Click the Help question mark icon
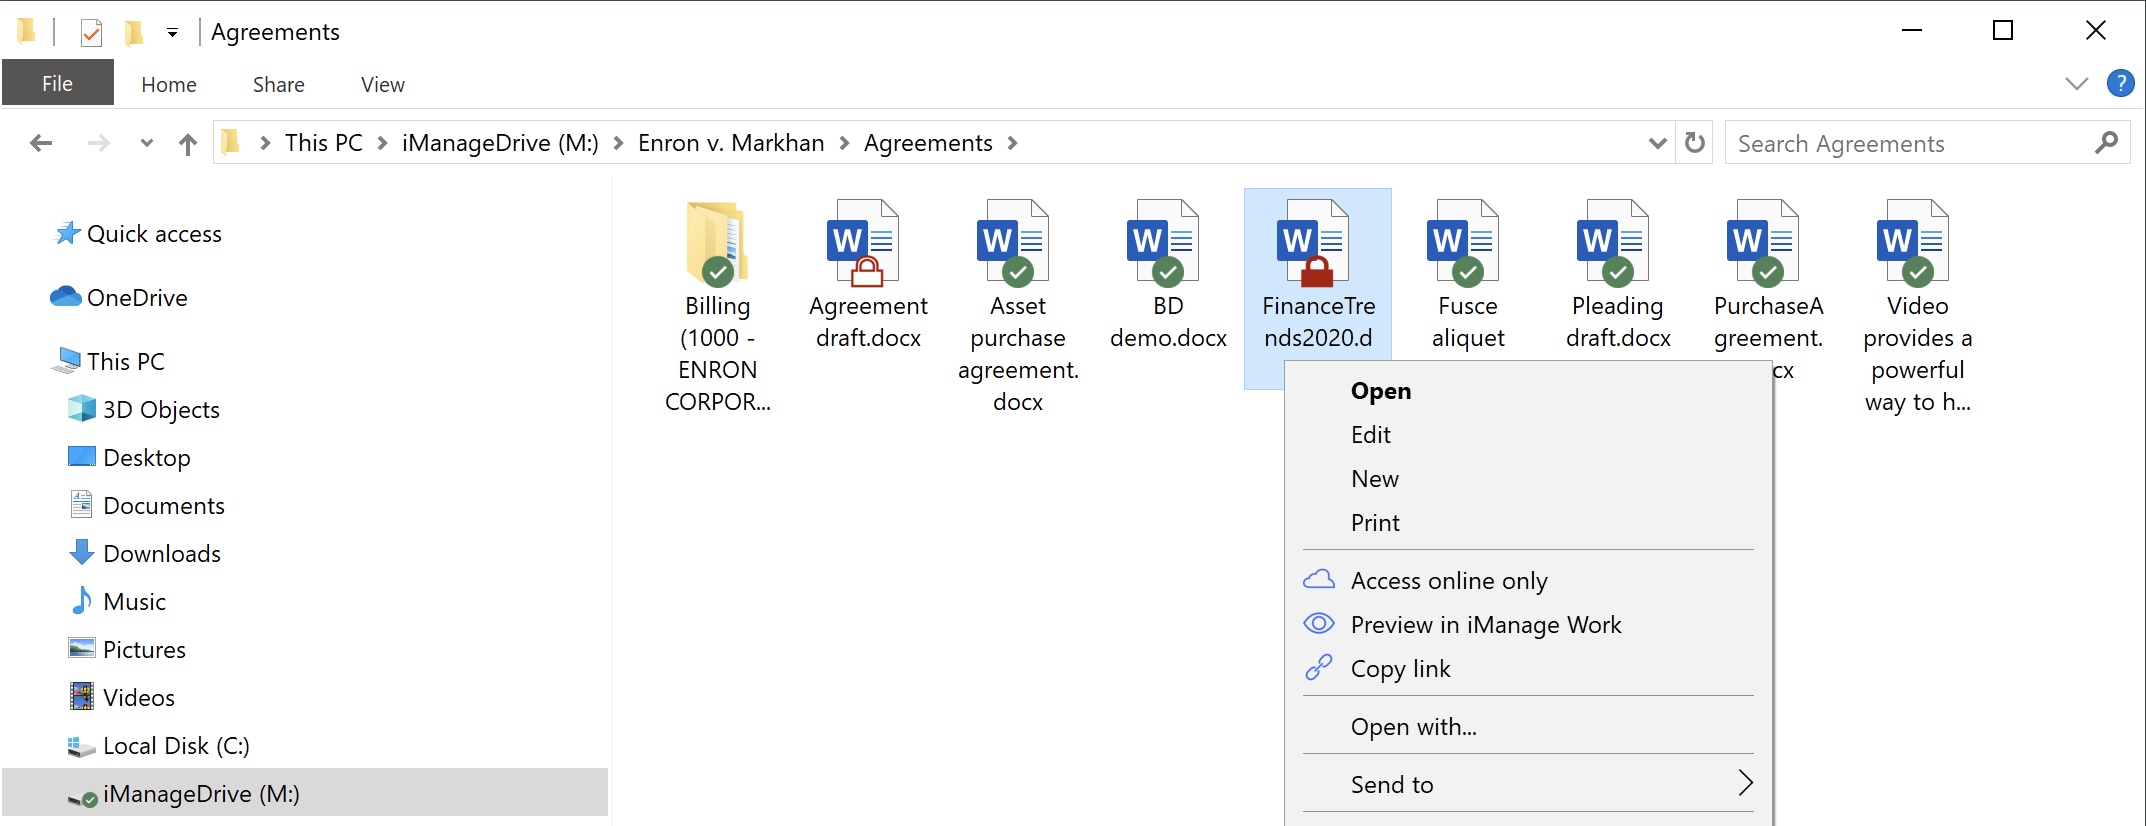2146x826 pixels. 2120,83
